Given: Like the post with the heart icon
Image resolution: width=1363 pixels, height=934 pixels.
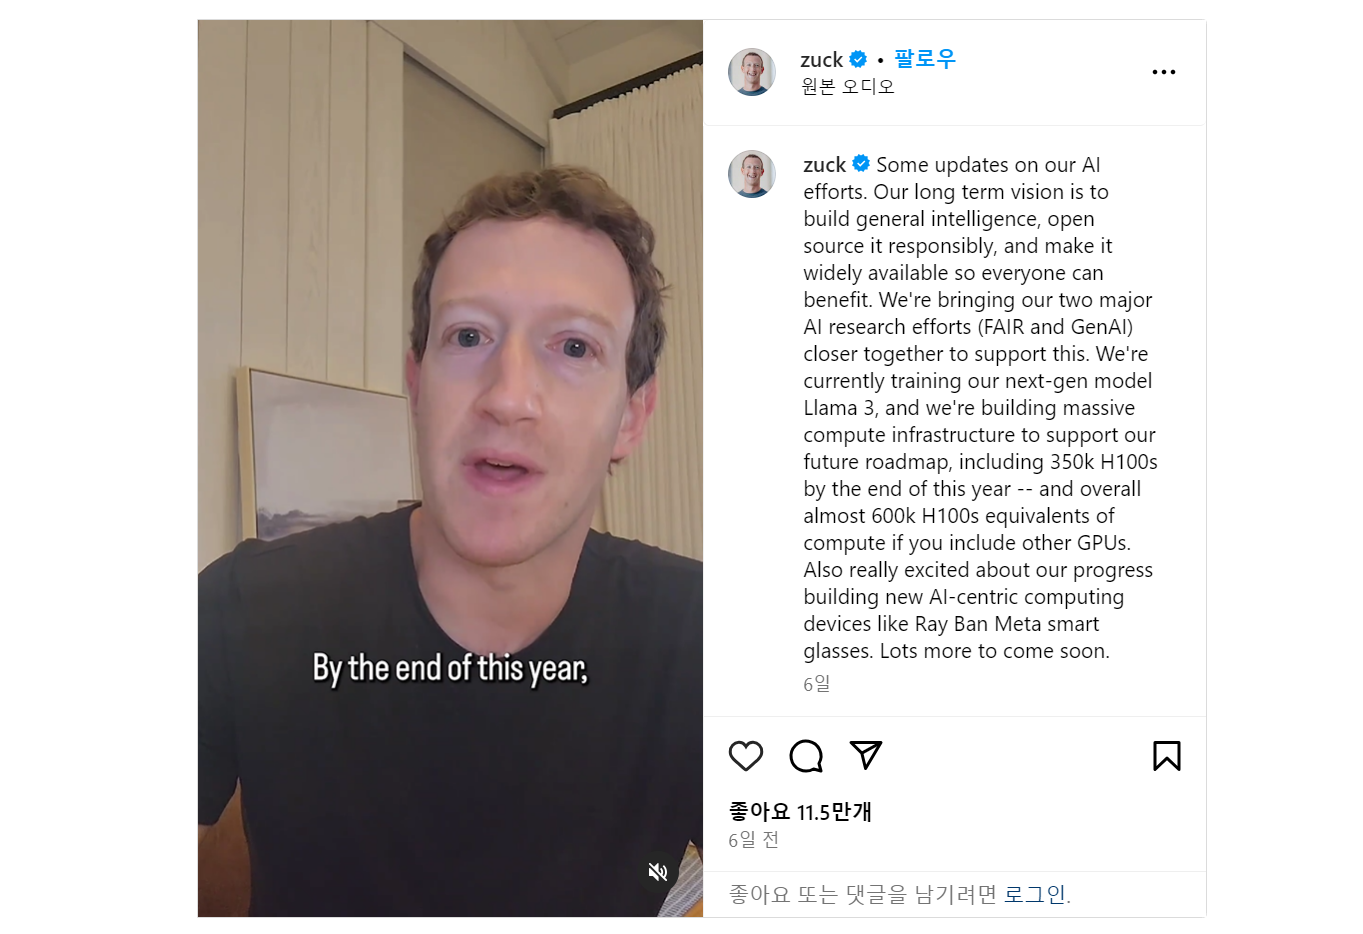Looking at the screenshot, I should pyautogui.click(x=746, y=756).
